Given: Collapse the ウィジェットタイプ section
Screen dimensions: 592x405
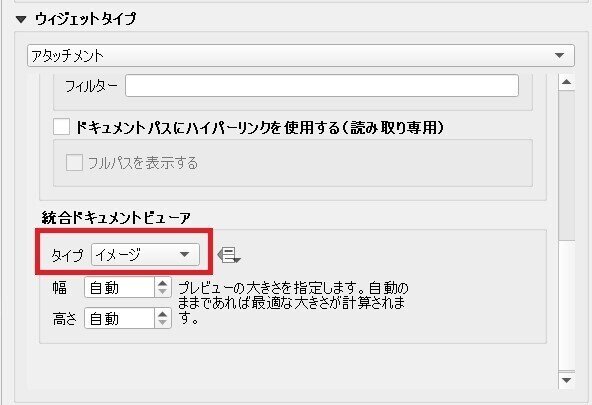Looking at the screenshot, I should pos(22,19).
